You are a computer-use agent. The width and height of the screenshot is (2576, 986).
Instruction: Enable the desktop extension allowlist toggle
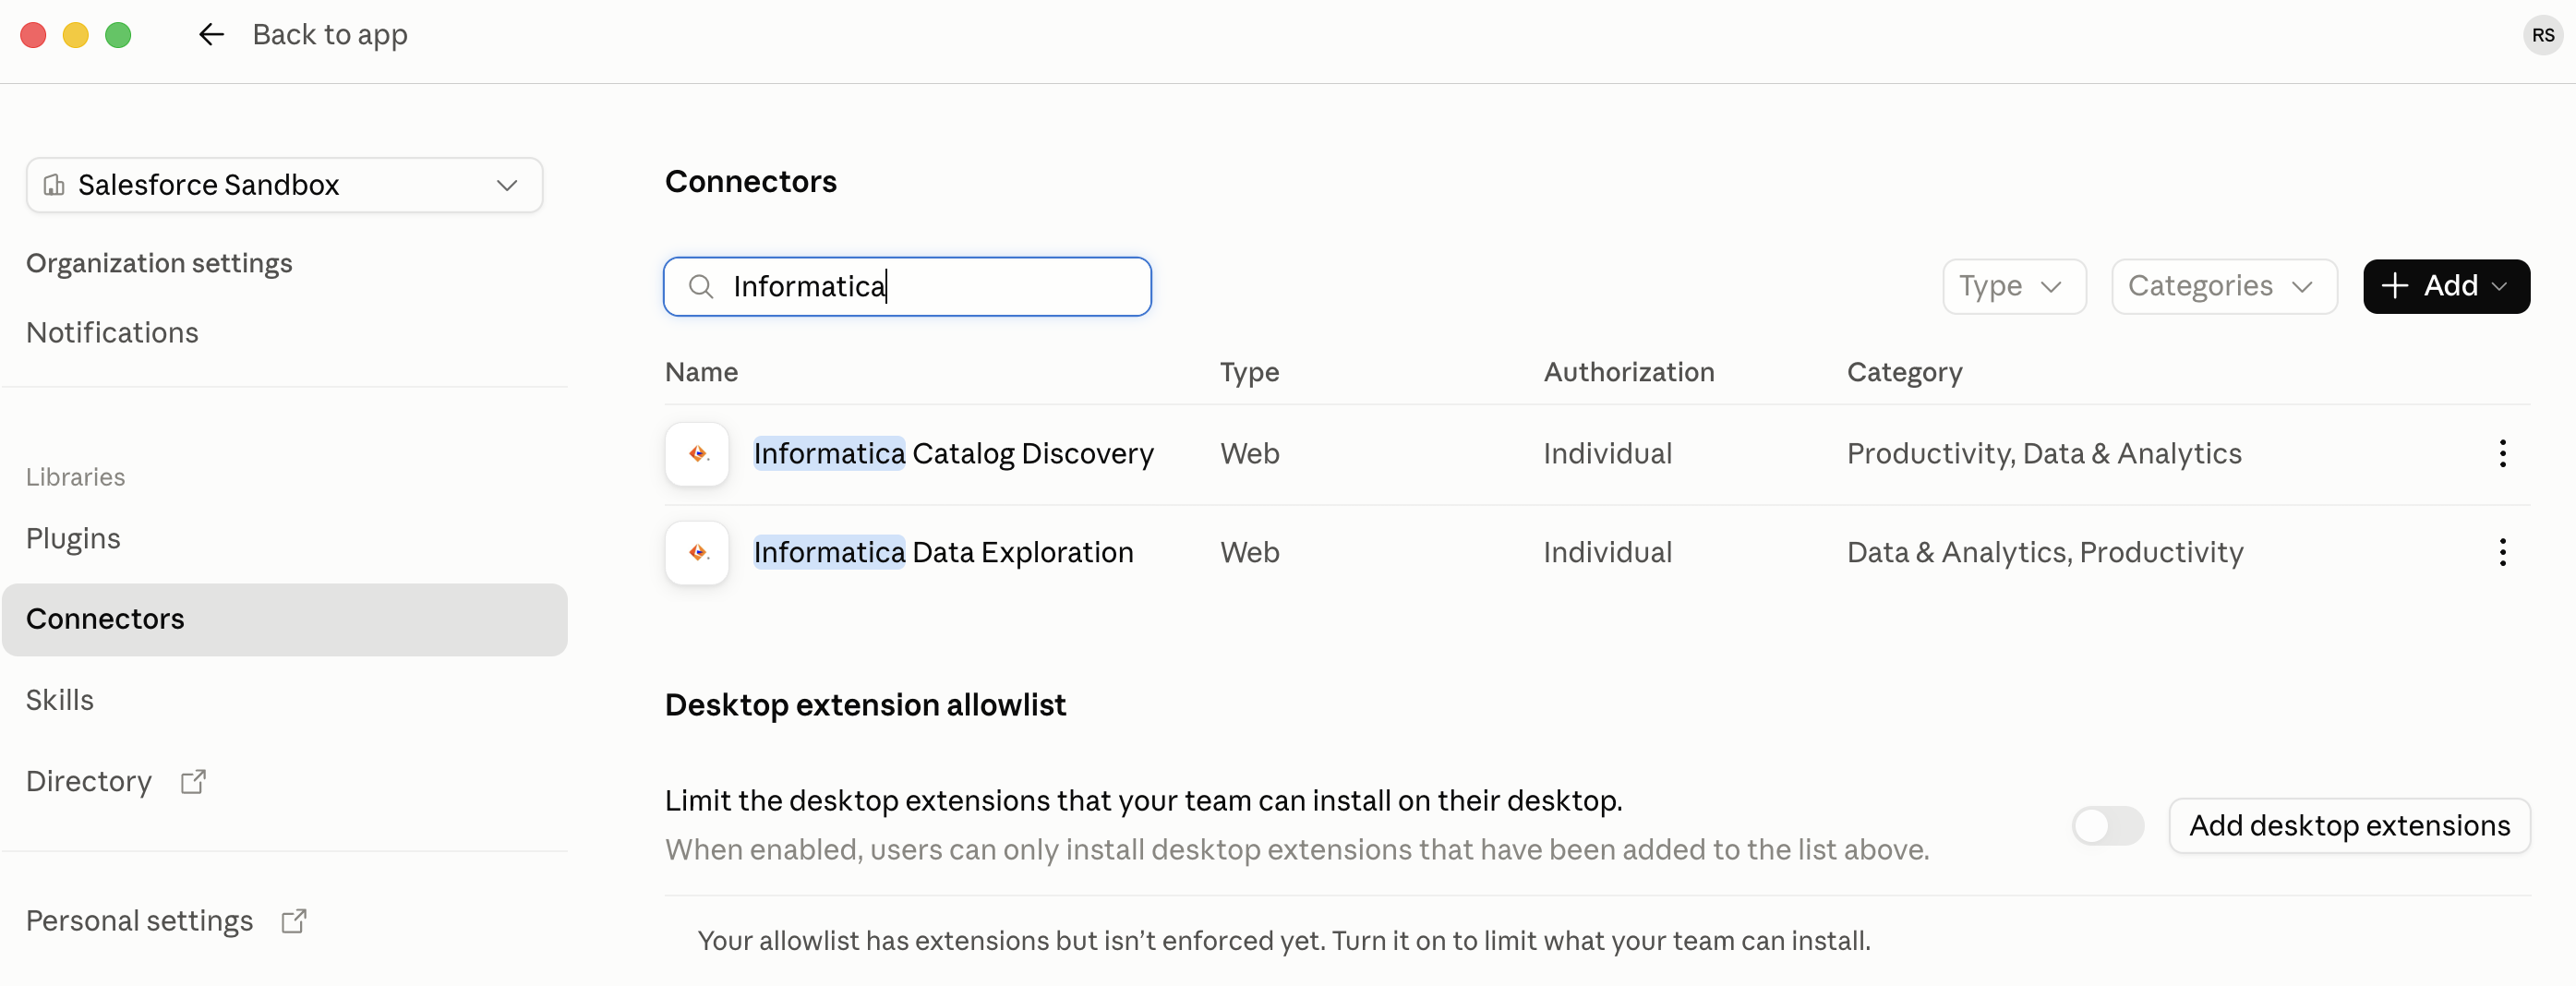[x=2108, y=826]
